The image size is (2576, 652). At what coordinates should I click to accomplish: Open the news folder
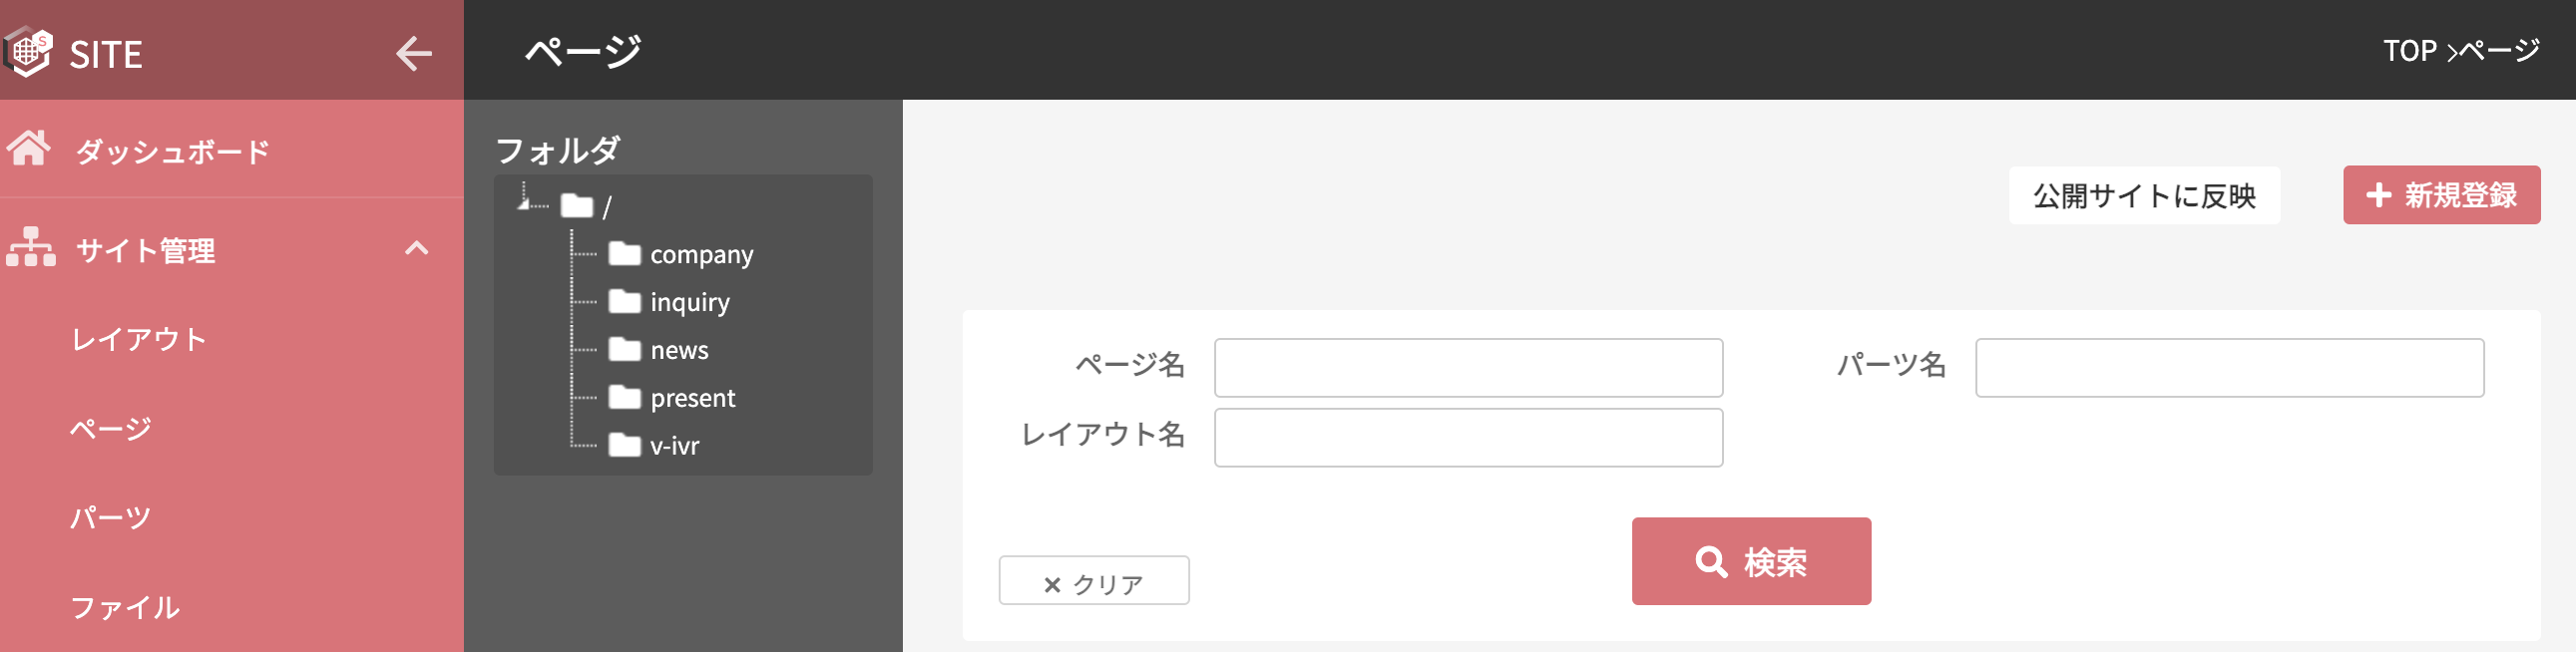(x=679, y=350)
